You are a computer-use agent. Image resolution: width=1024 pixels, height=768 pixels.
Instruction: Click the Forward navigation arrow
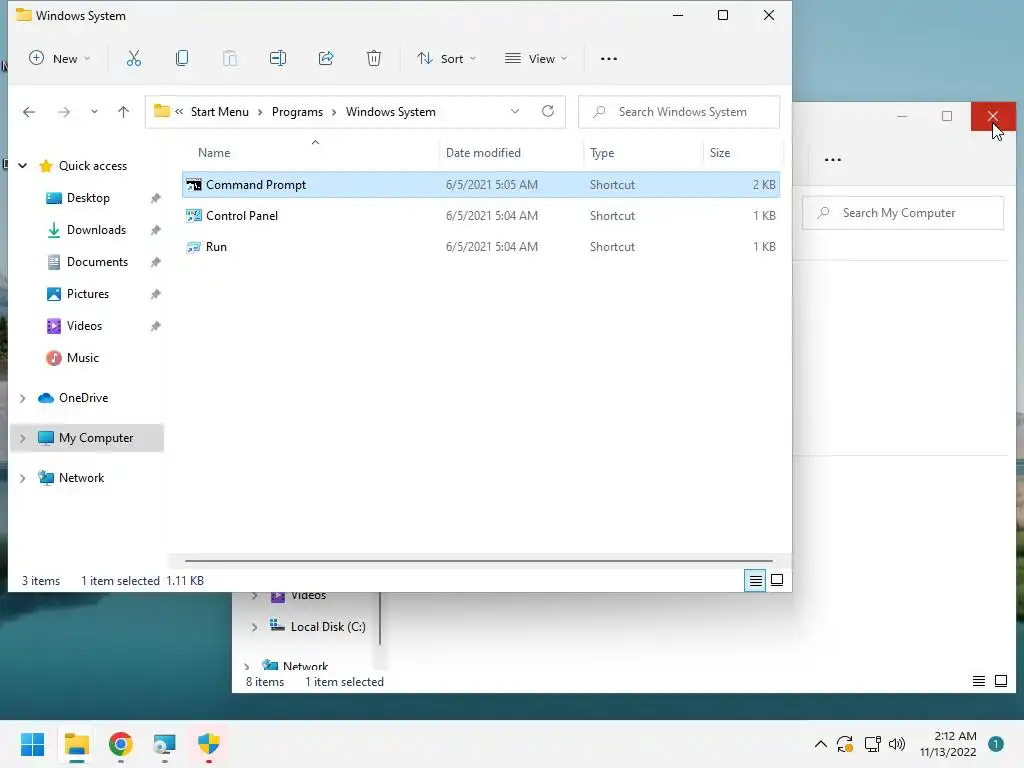64,112
